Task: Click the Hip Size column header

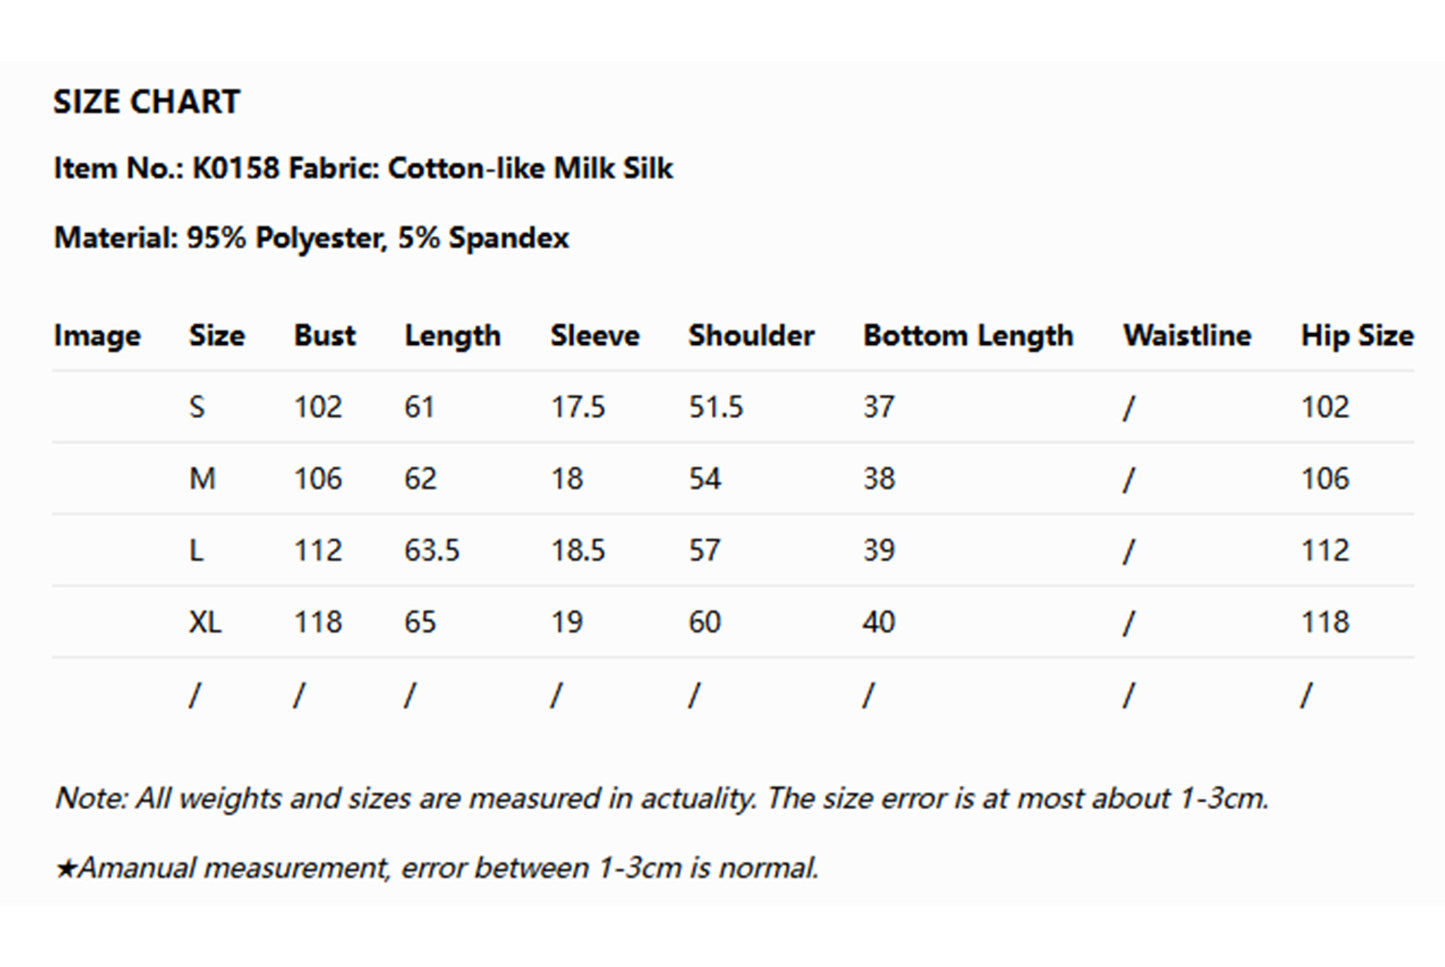Action: click(1356, 336)
